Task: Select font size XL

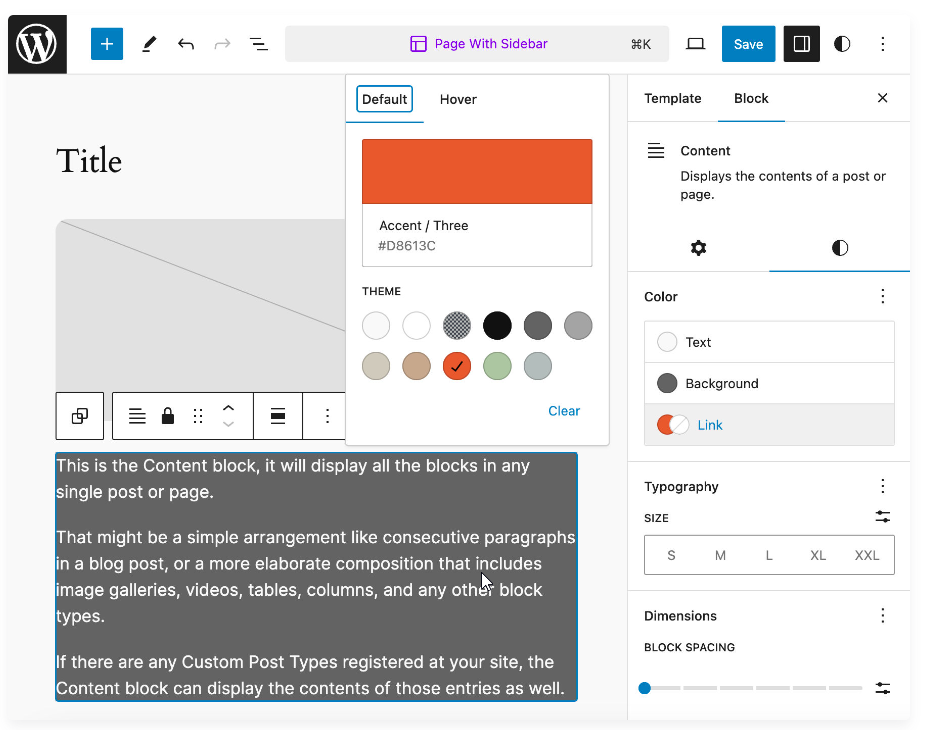Action: 818,555
